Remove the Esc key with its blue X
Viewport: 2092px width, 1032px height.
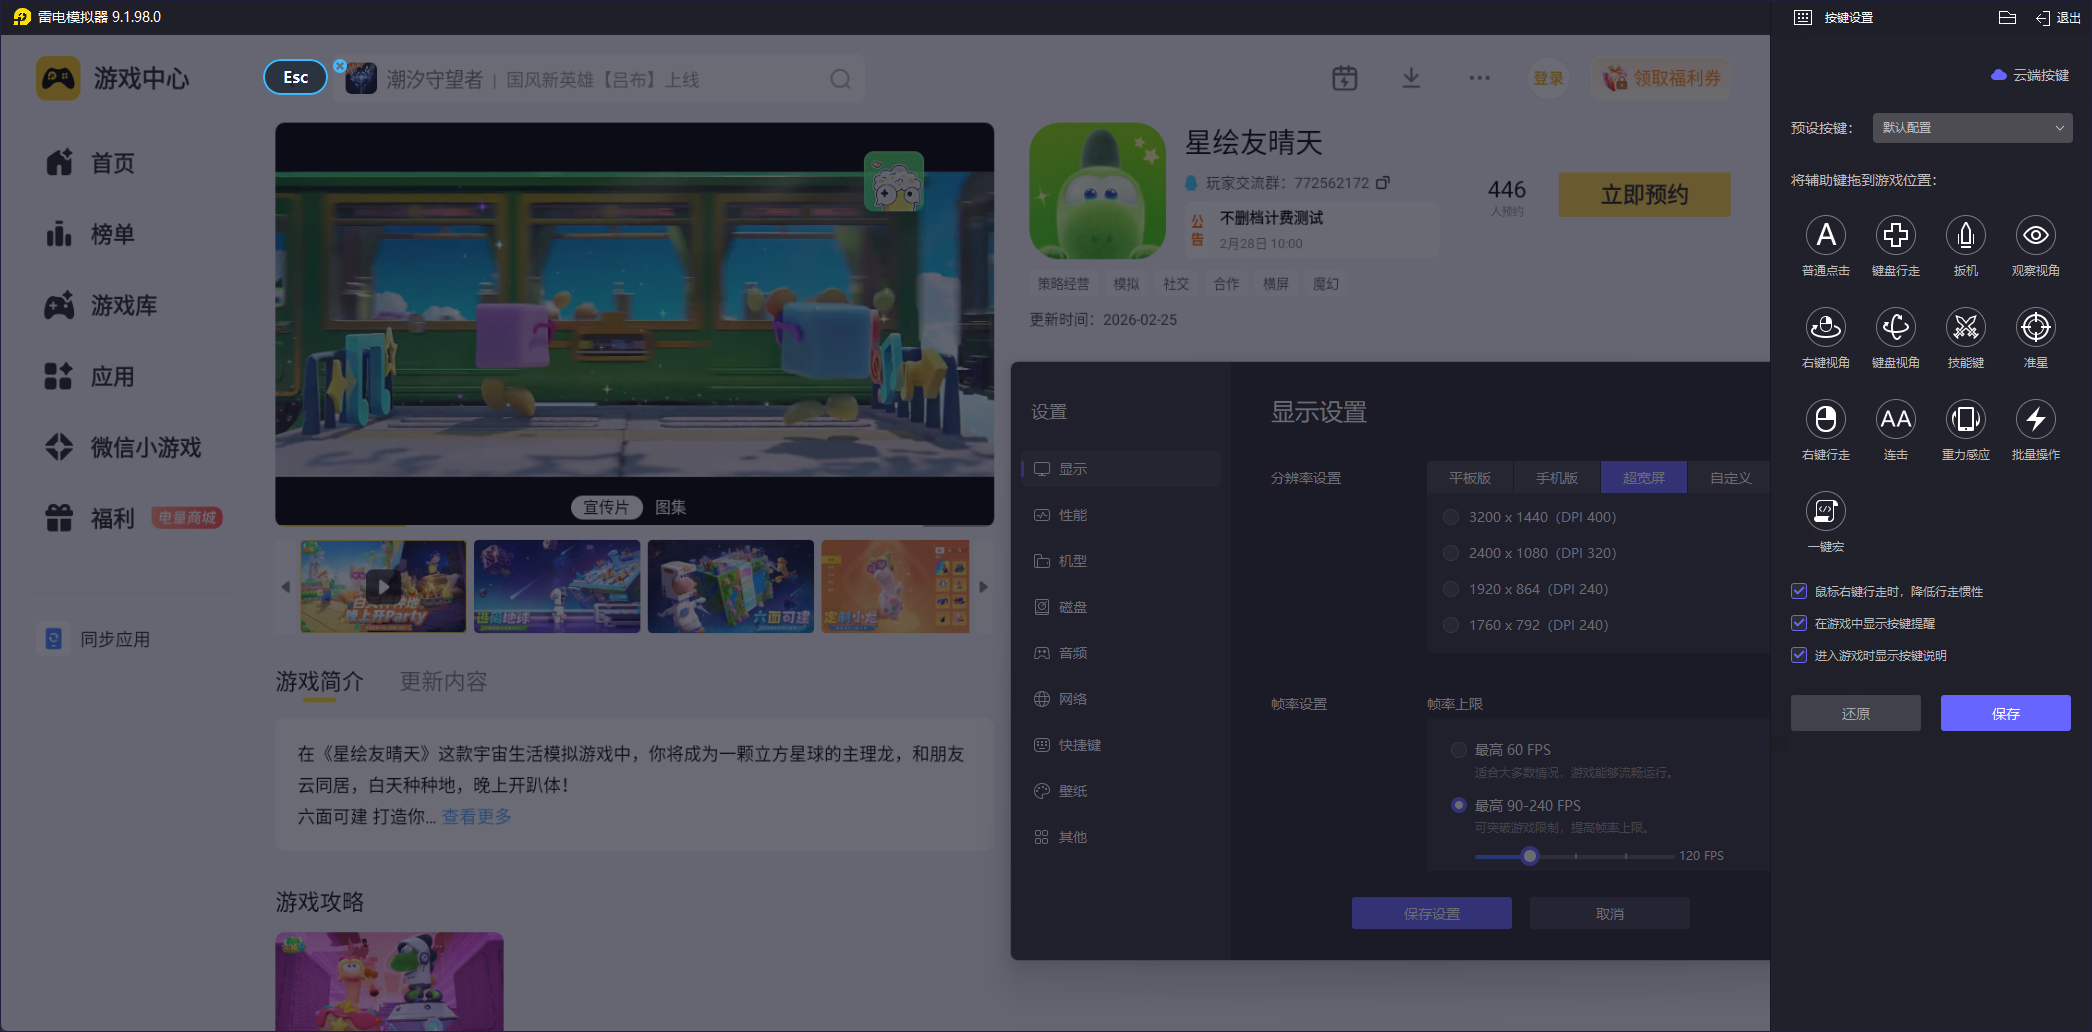[x=340, y=66]
